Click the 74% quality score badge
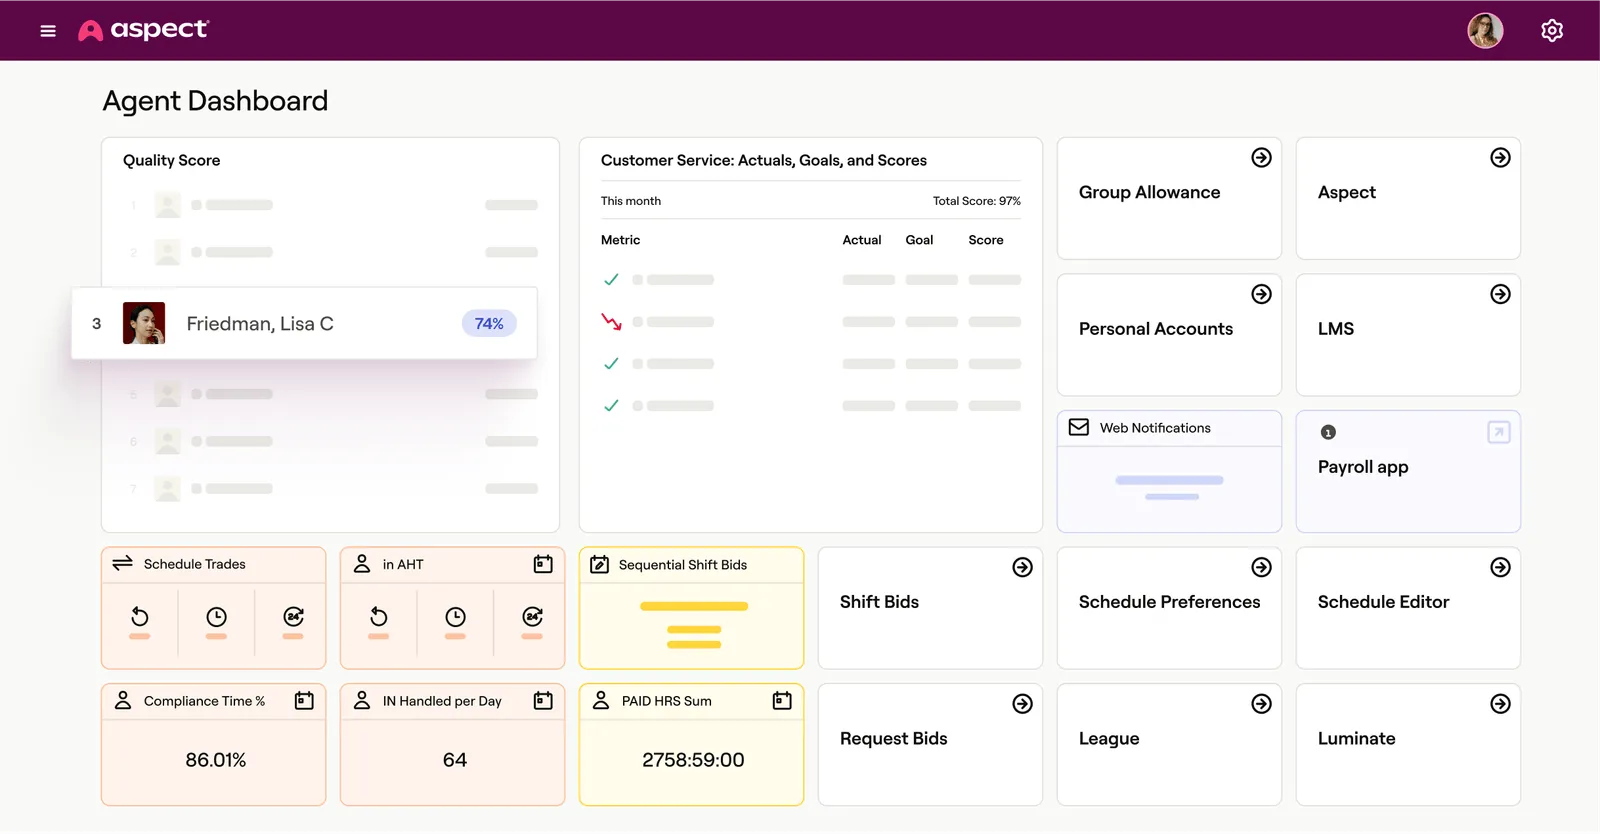 point(489,323)
